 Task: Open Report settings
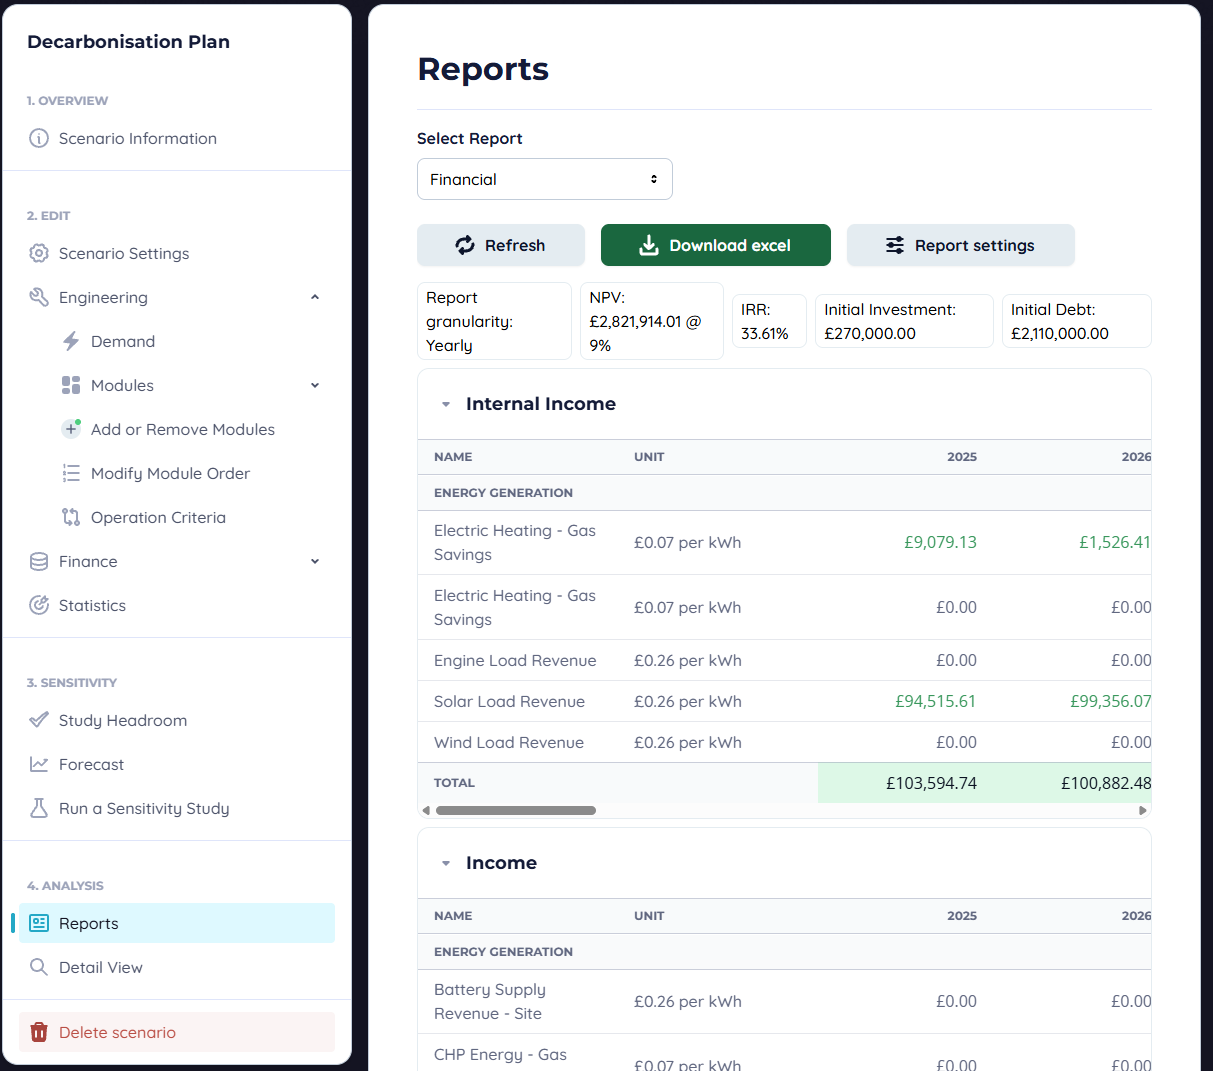960,246
